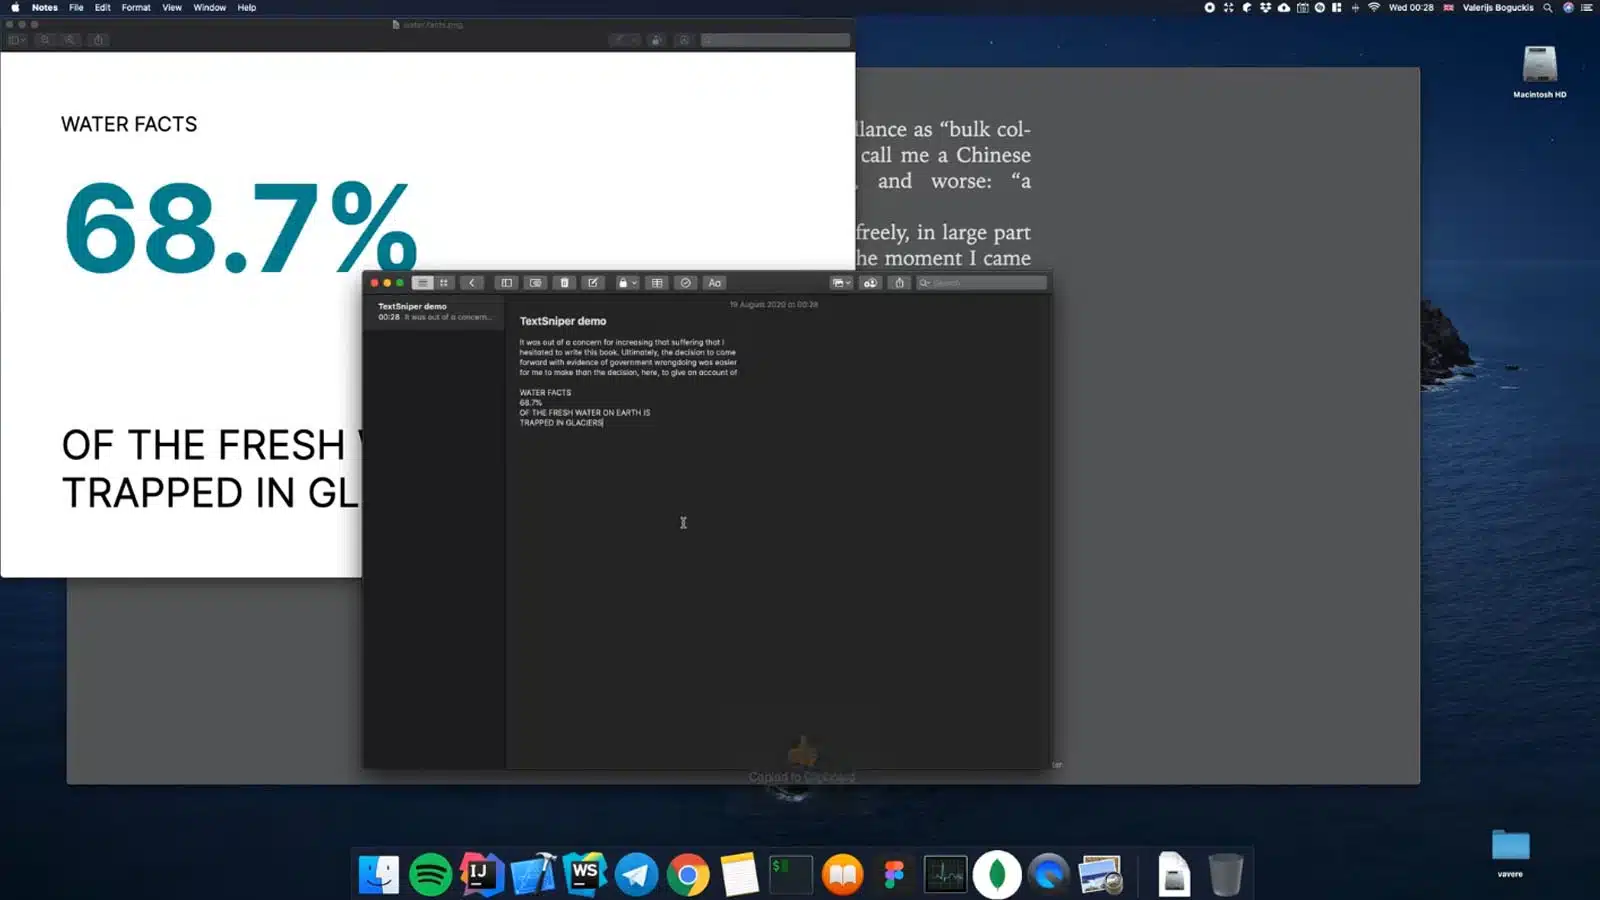Open Telegram from the Dock
This screenshot has width=1600, height=900.
[x=636, y=872]
